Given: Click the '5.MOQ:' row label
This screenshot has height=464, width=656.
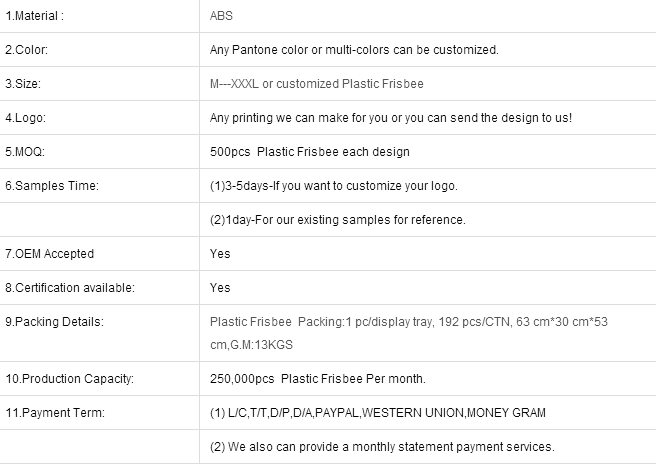Looking at the screenshot, I should coord(25,151).
